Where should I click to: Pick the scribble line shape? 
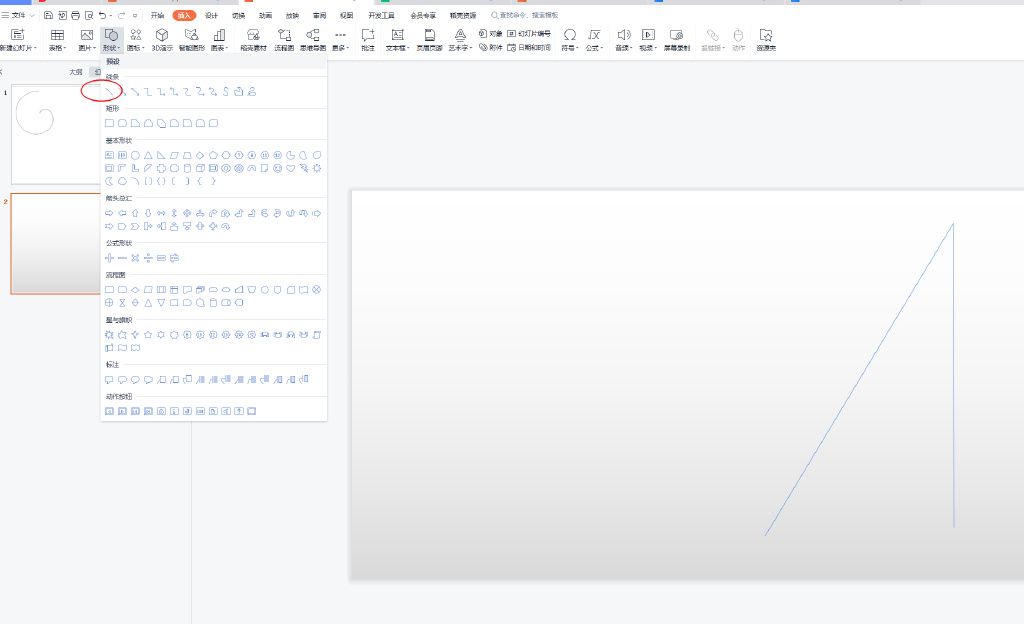pyautogui.click(x=251, y=91)
